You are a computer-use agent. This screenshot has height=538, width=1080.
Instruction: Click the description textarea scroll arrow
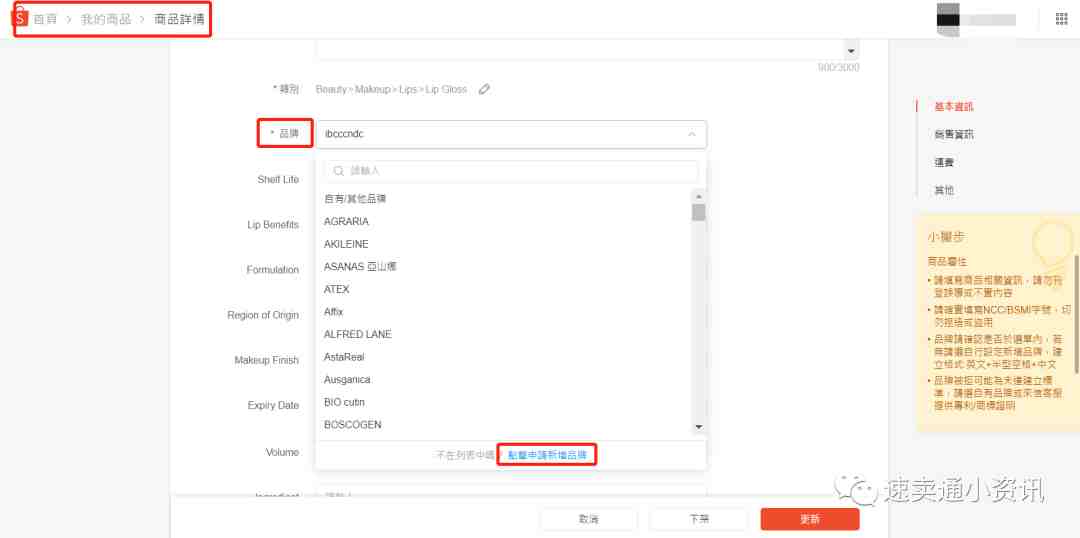(851, 52)
